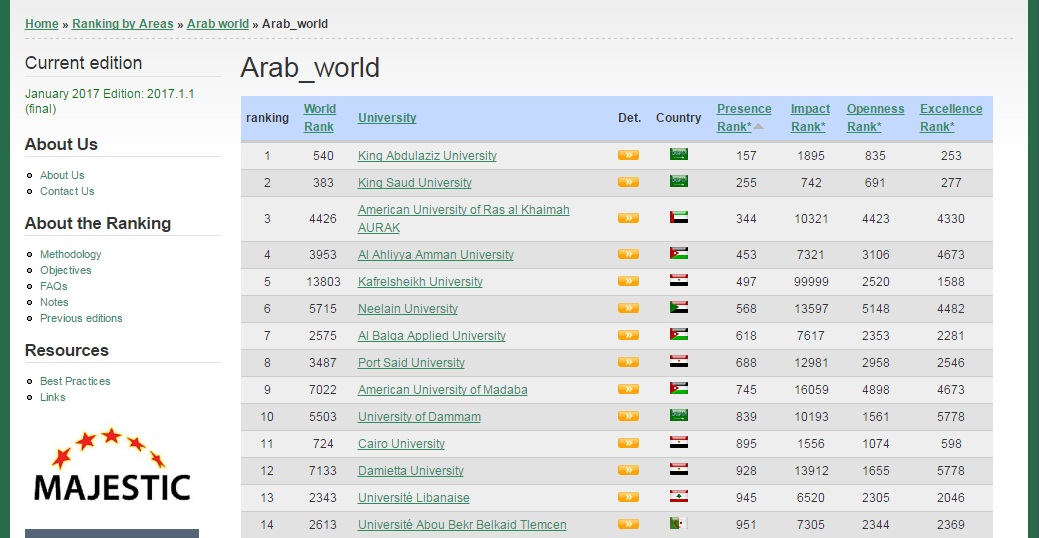The height and width of the screenshot is (538, 1039).
Task: Open King Saud University link
Action: pyautogui.click(x=415, y=183)
